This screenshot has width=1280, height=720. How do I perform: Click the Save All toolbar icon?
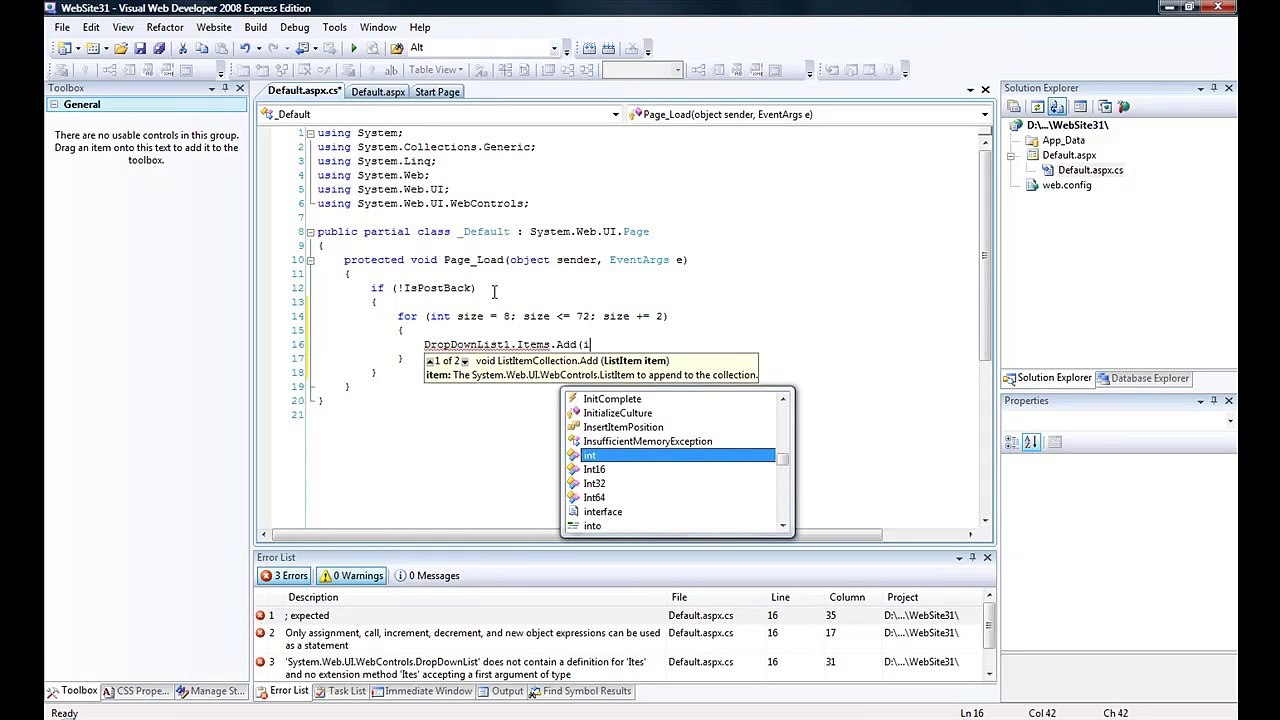point(158,48)
